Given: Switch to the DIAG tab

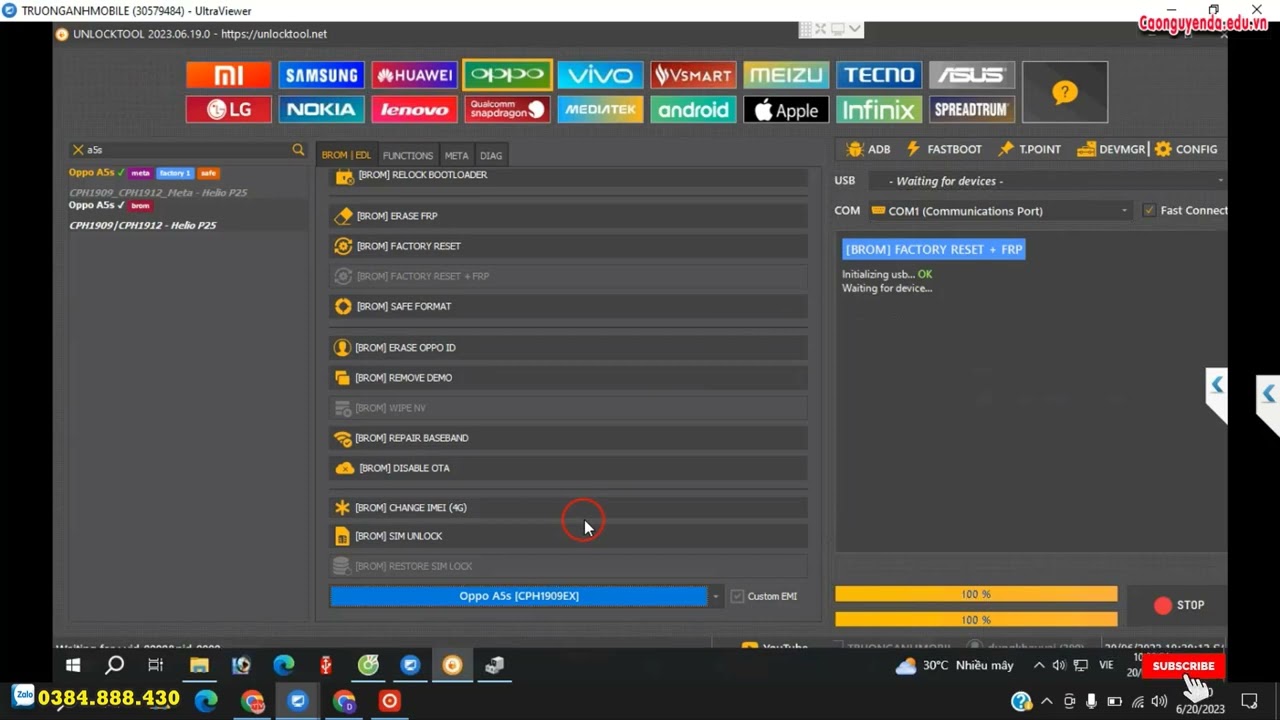Looking at the screenshot, I should pyautogui.click(x=491, y=155).
